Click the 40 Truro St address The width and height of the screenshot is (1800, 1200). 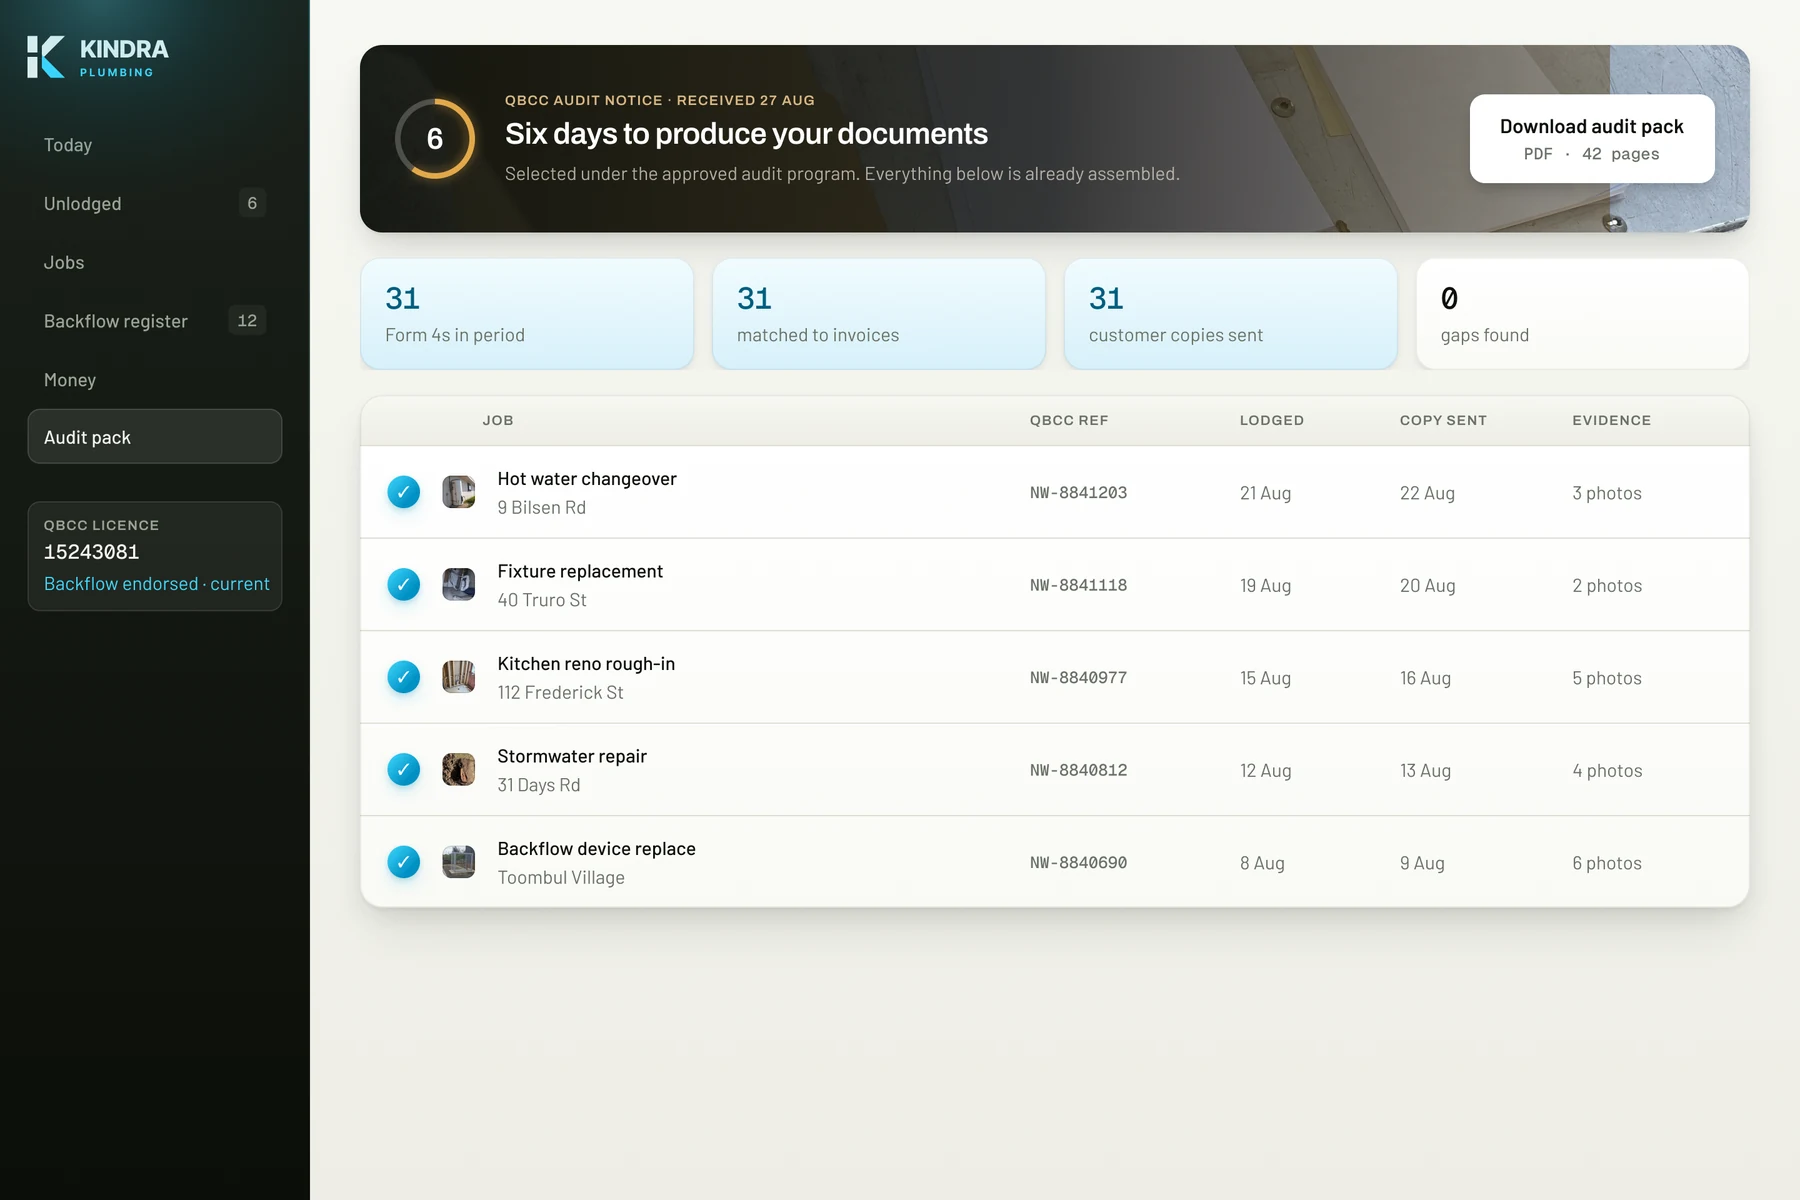point(542,600)
